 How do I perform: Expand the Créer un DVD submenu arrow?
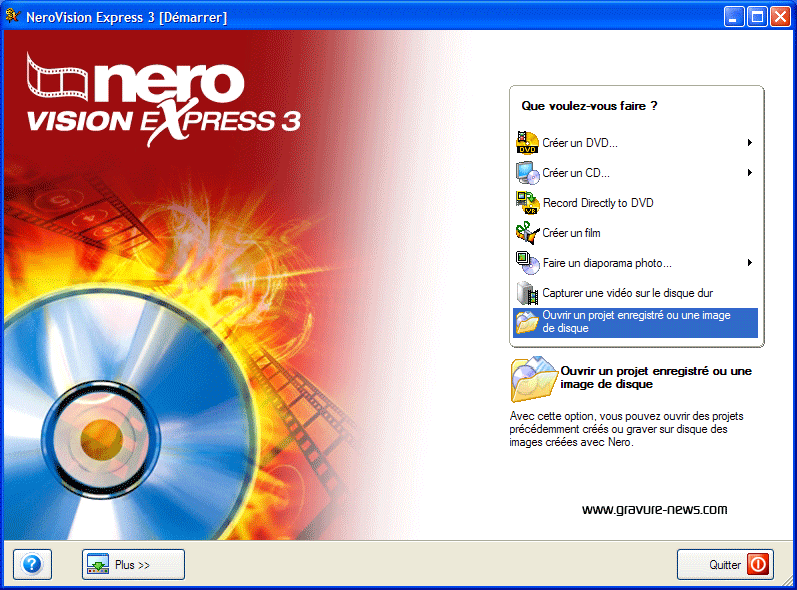pos(750,143)
